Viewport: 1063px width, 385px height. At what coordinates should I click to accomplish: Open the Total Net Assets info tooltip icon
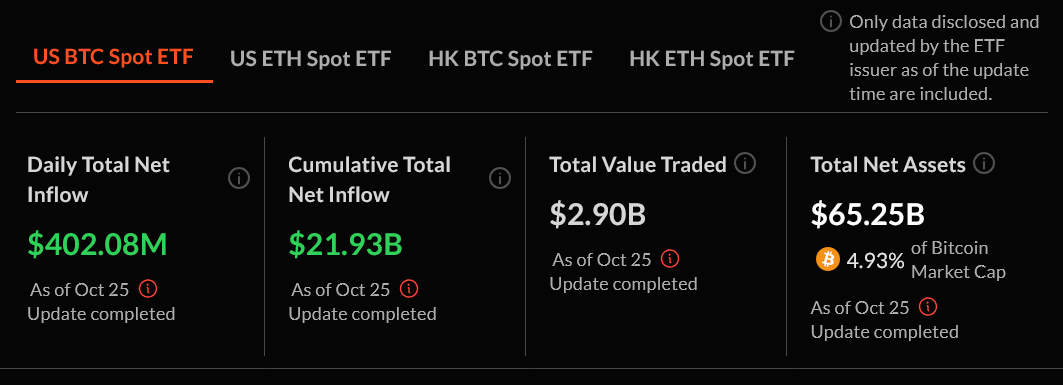pos(984,163)
